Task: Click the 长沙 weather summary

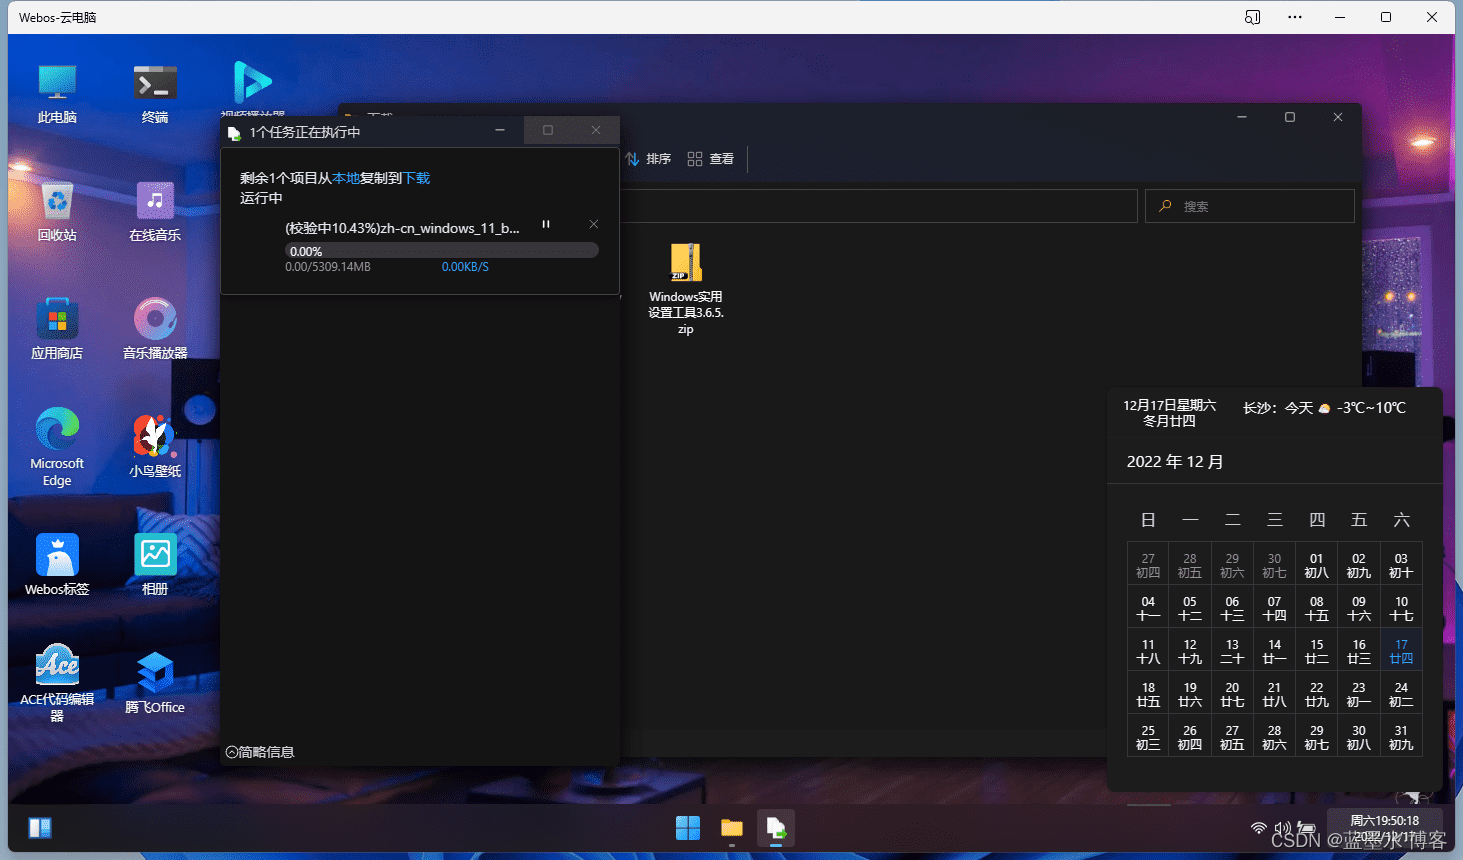Action: coord(1324,408)
